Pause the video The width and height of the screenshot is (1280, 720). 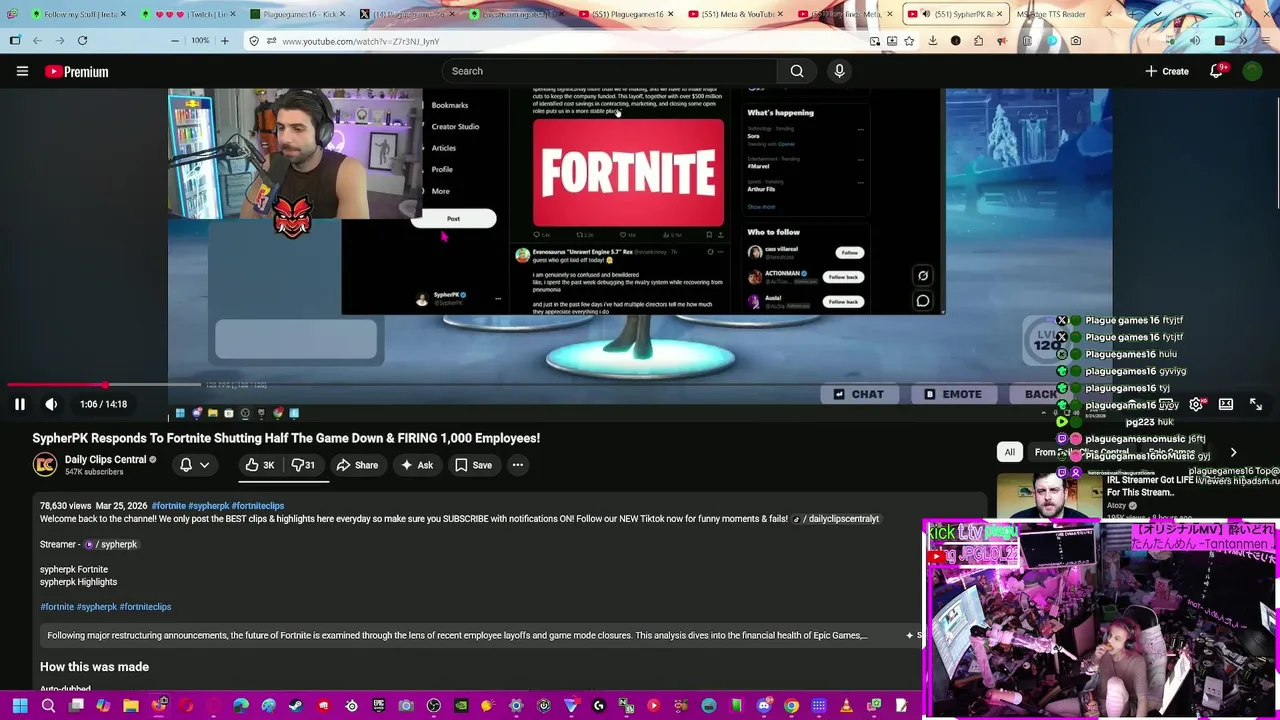click(19, 404)
